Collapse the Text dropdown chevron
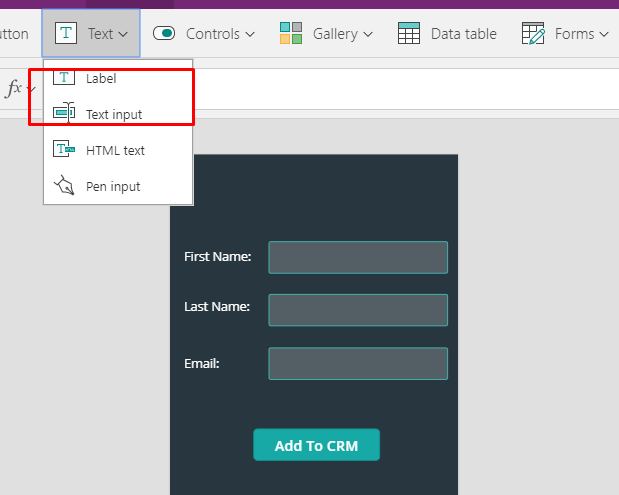This screenshot has height=495, width=619. pyautogui.click(x=123, y=34)
